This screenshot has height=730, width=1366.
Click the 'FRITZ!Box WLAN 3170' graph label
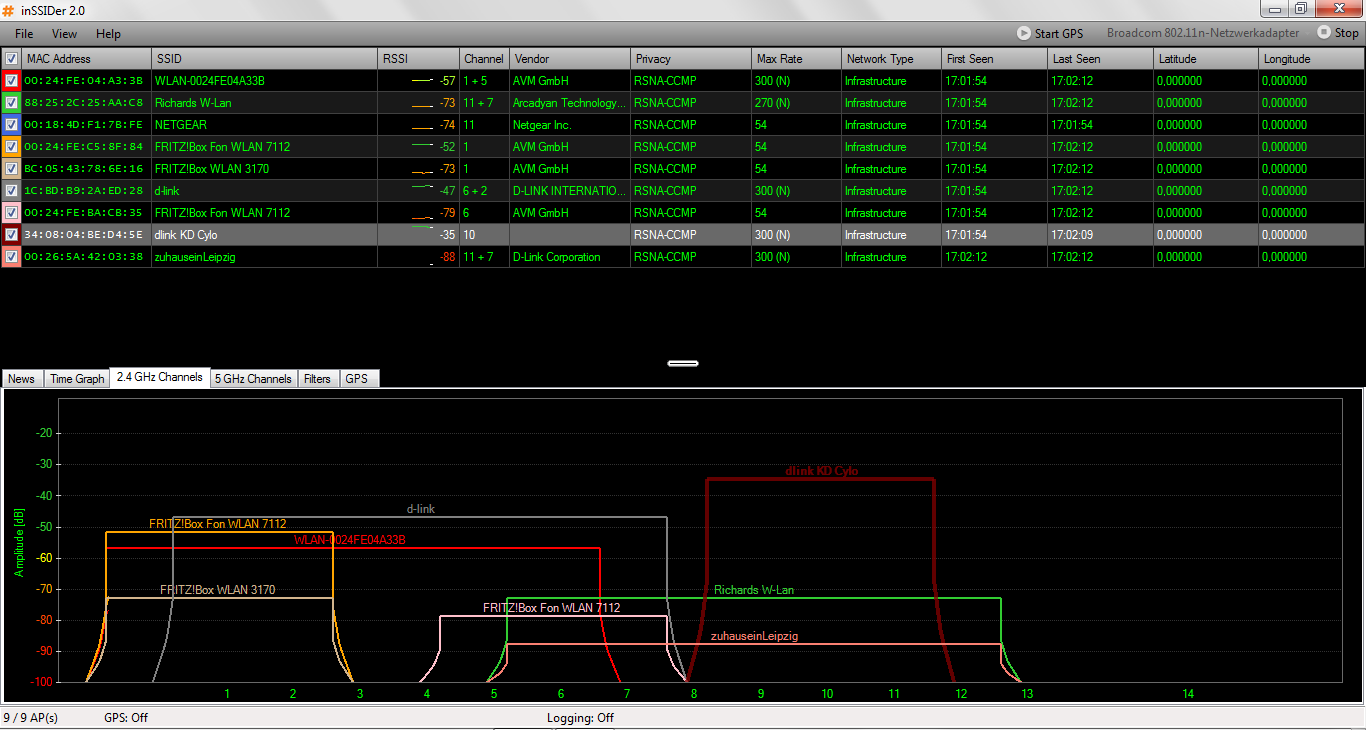pyautogui.click(x=217, y=590)
